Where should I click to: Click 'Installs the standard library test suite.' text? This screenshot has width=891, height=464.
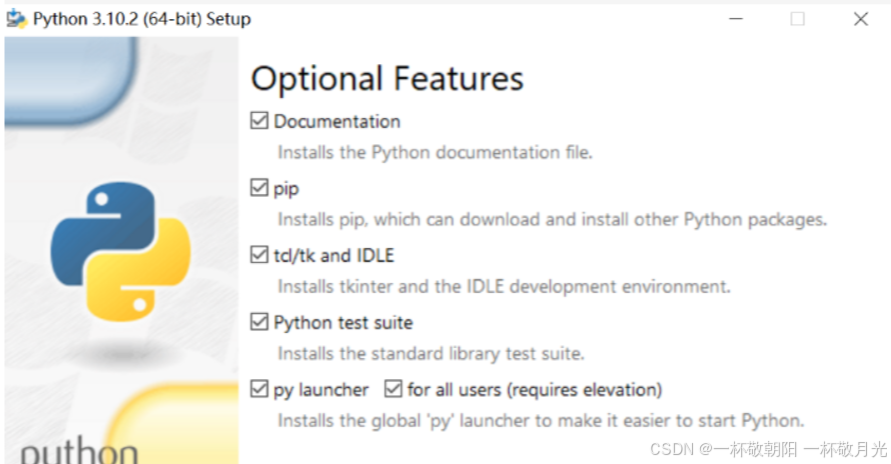(431, 353)
